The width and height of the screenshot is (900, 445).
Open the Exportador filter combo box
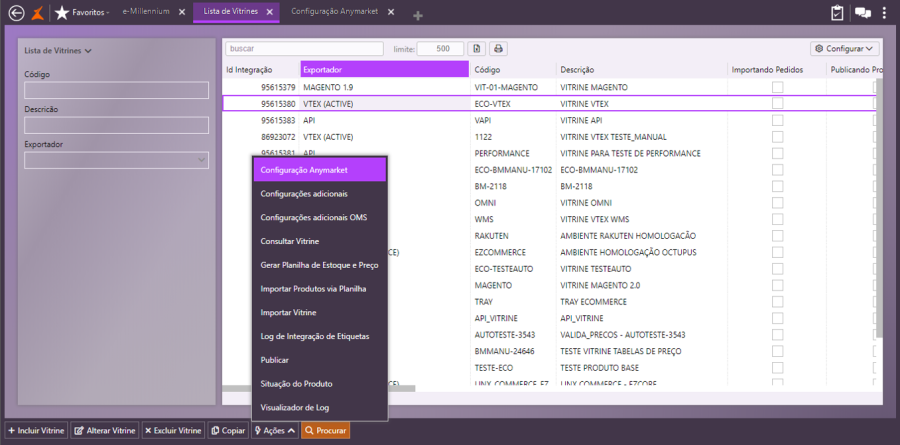pos(117,160)
